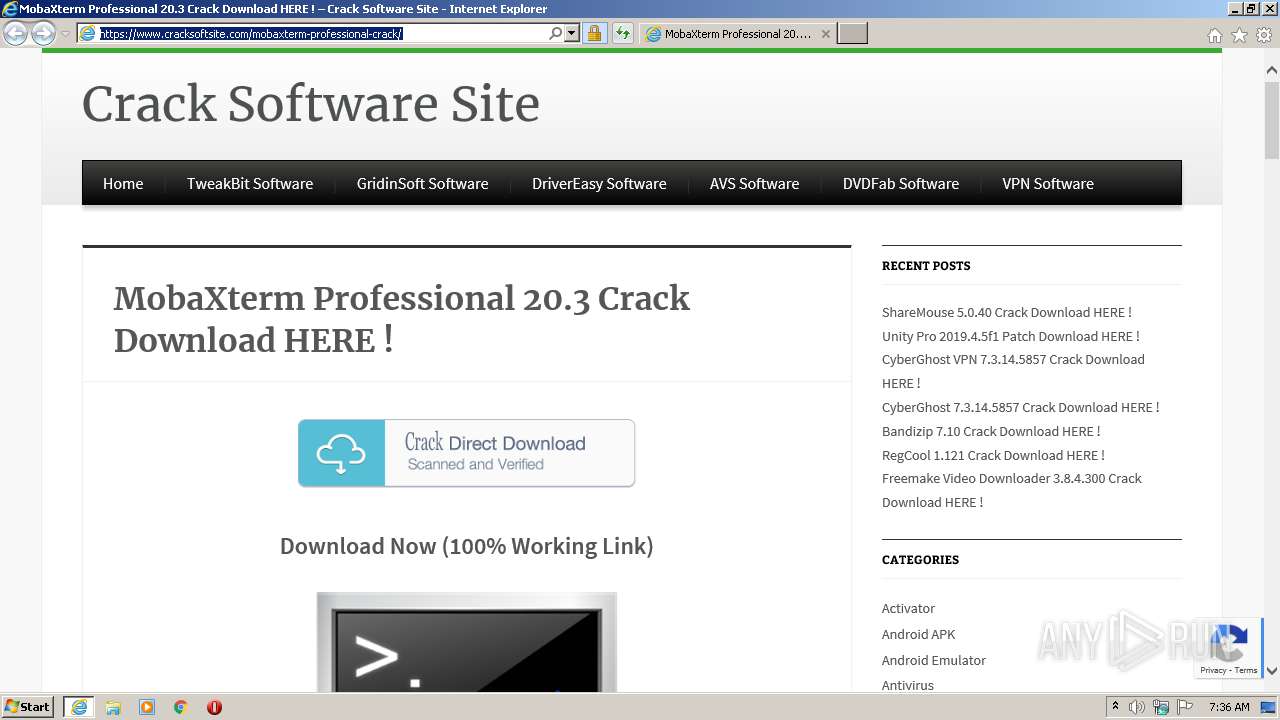The height and width of the screenshot is (720, 1280).
Task: Click the reCAPTCHA Privacy link
Action: click(1213, 670)
